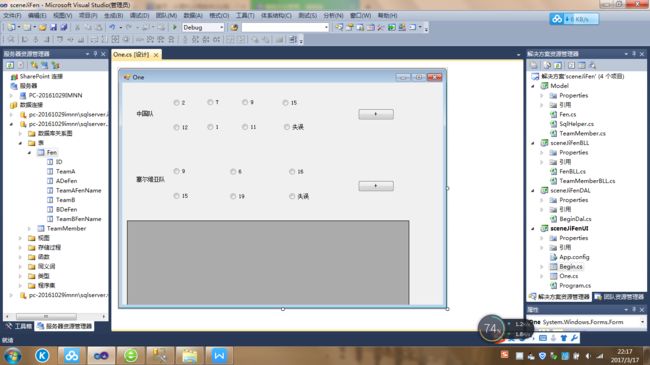Screen dimensions: 650x365
Task: Click the empty search combo box in the toolbar
Action: tap(285, 27)
